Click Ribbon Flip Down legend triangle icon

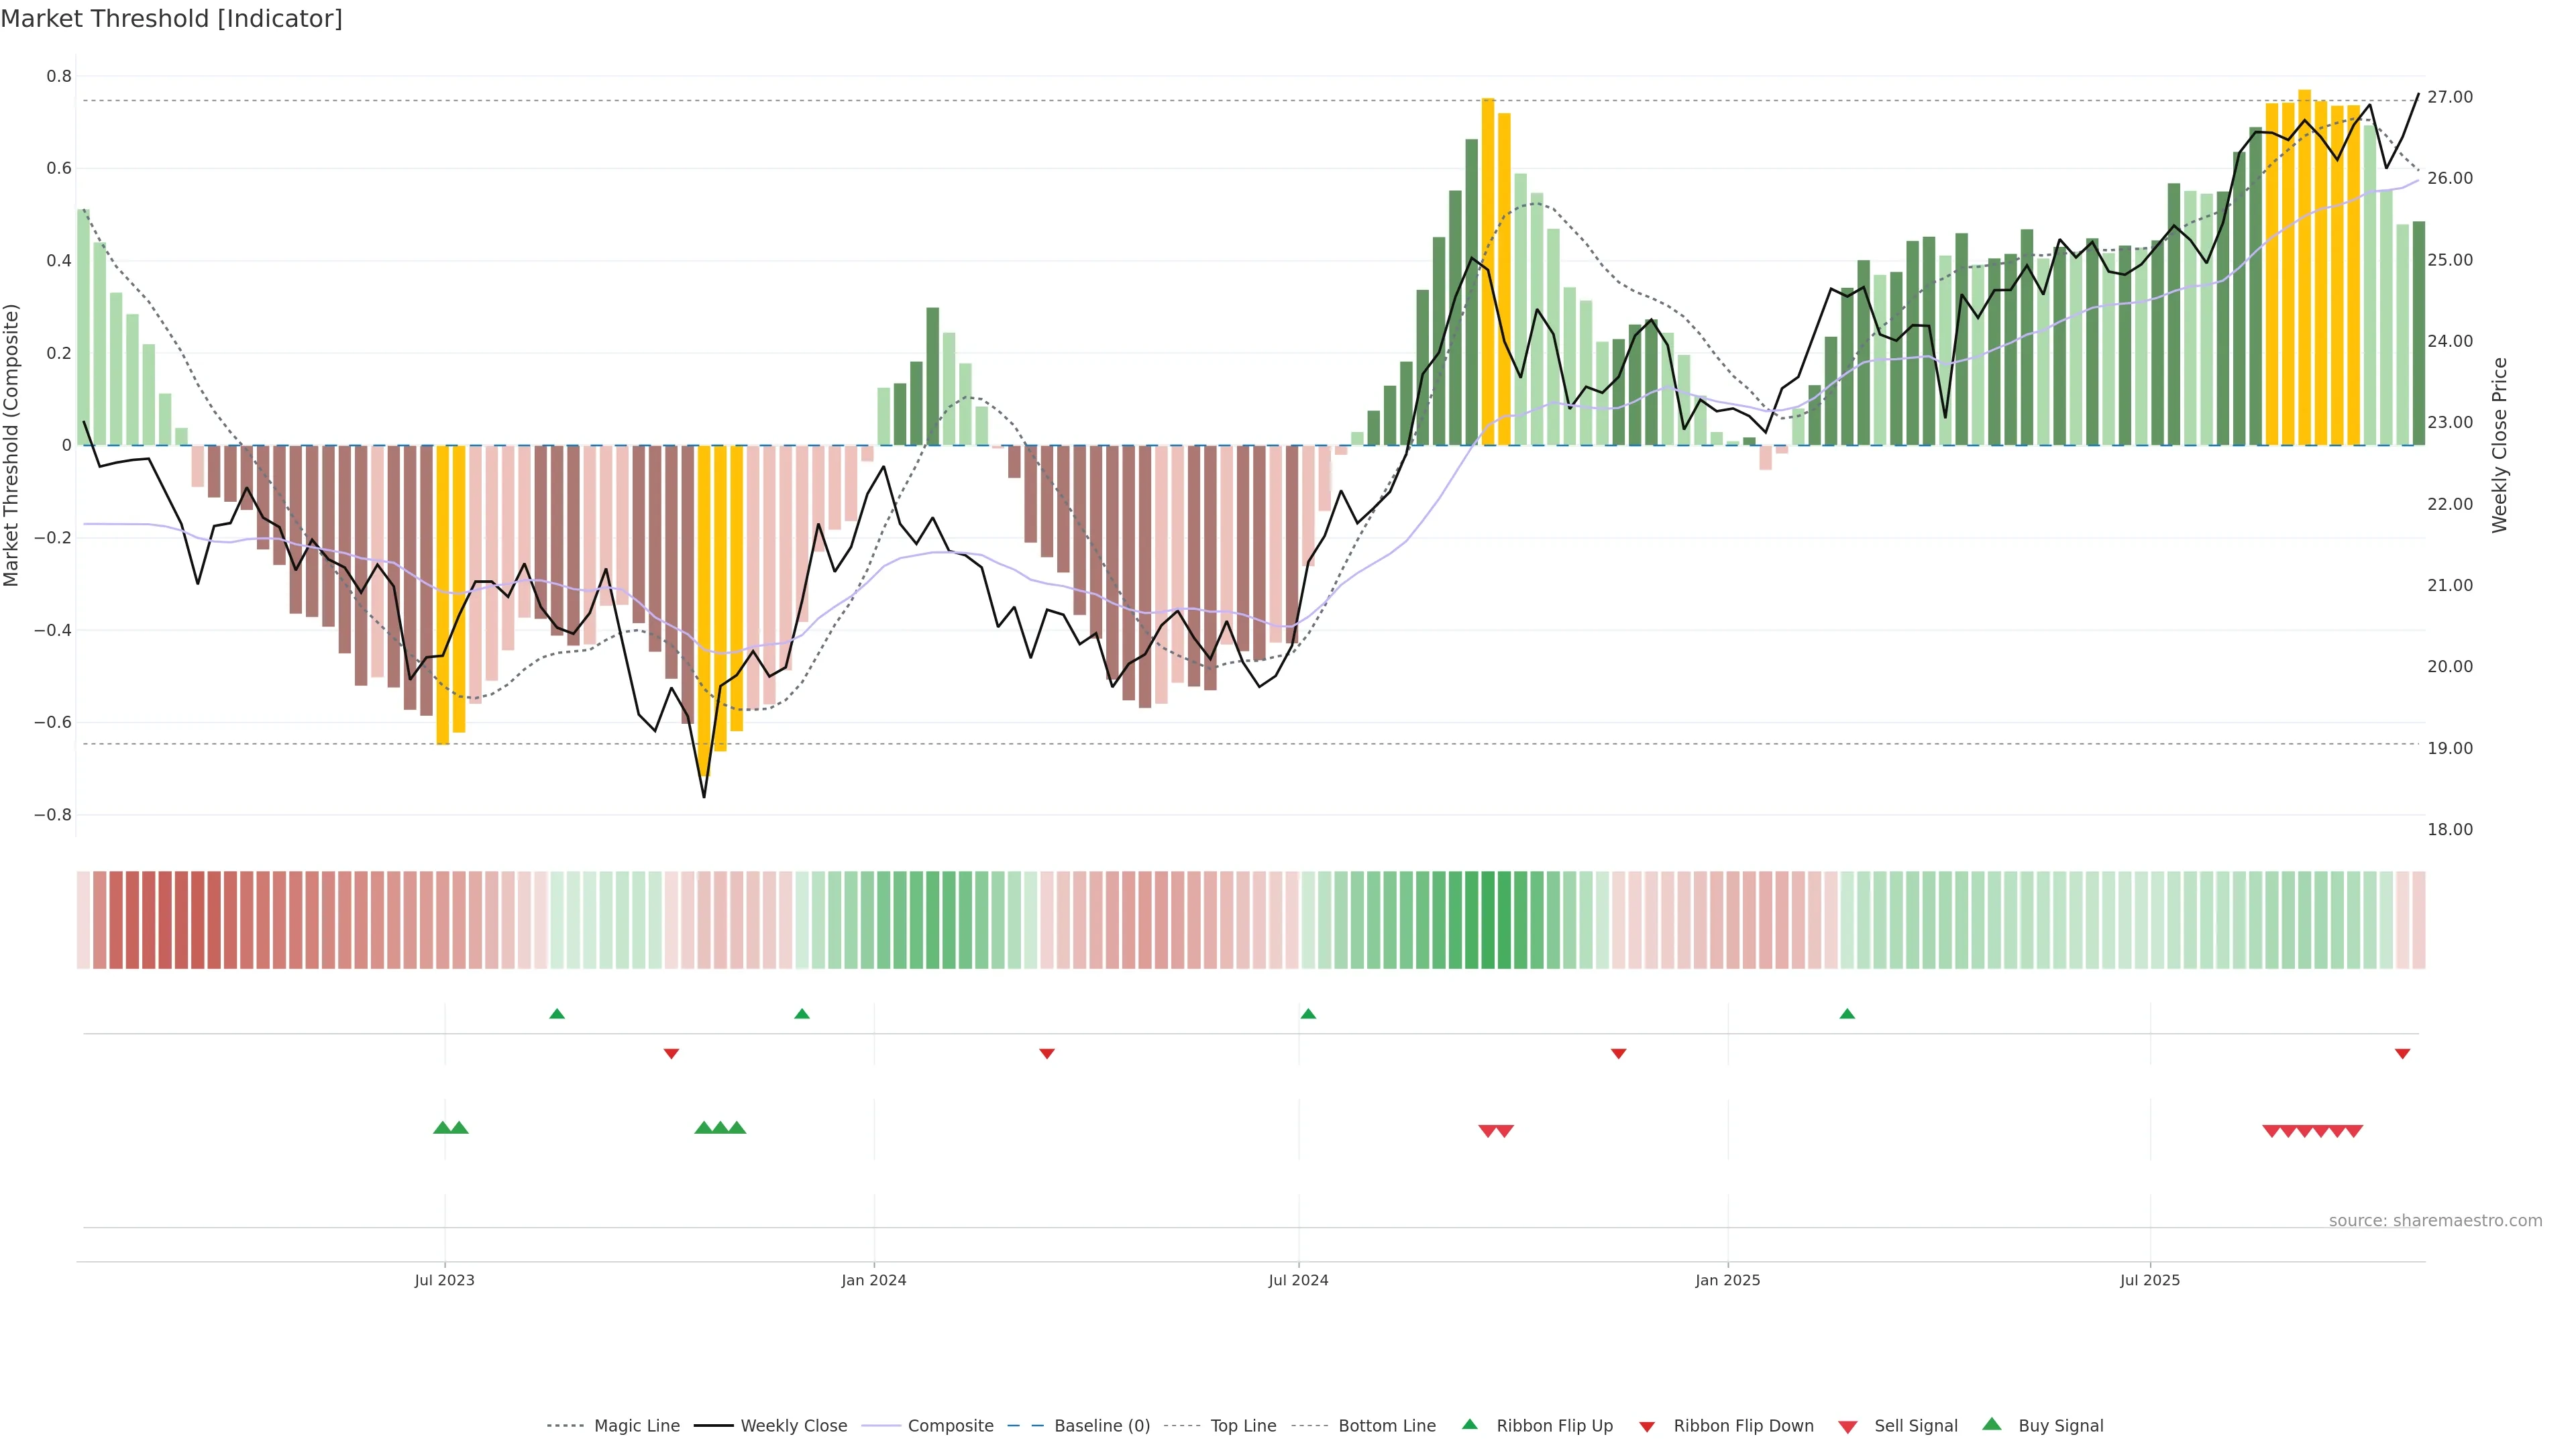[x=1647, y=1426]
